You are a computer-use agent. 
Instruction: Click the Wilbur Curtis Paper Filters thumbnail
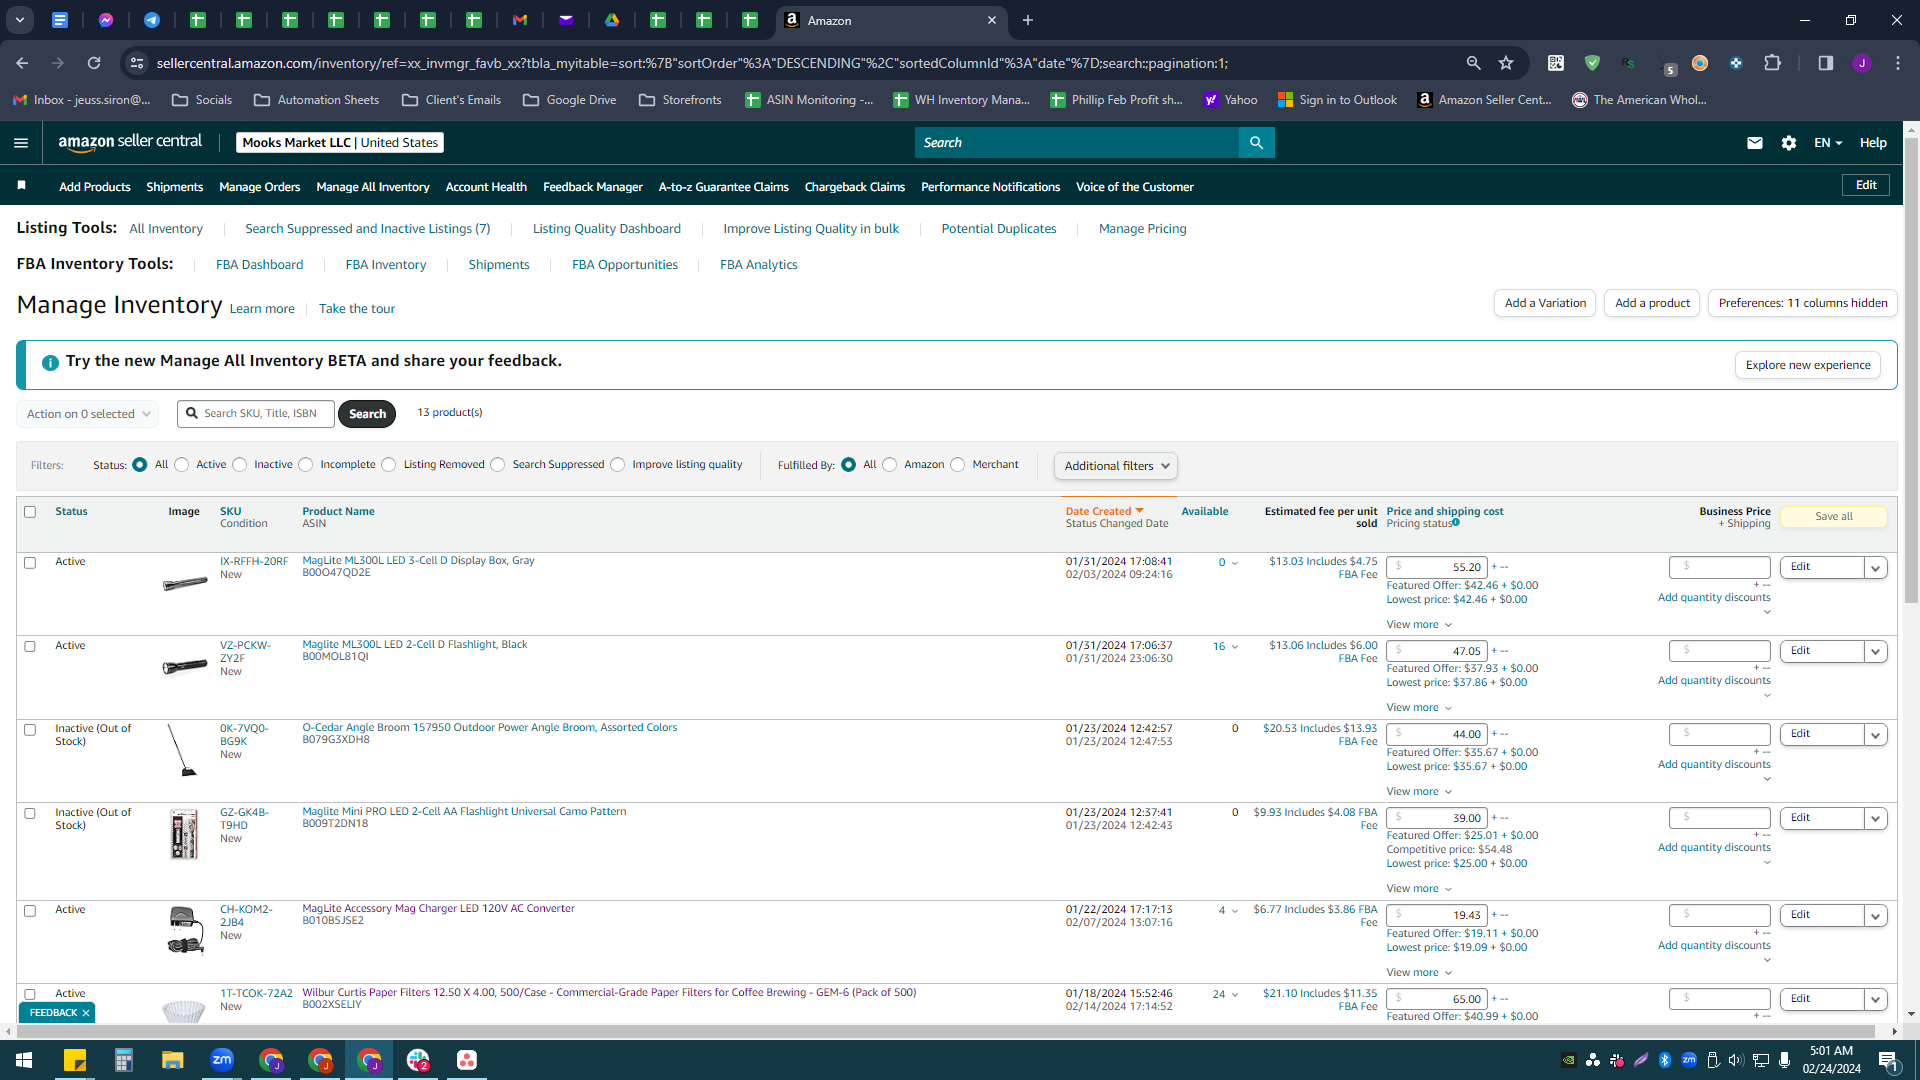[184, 1010]
